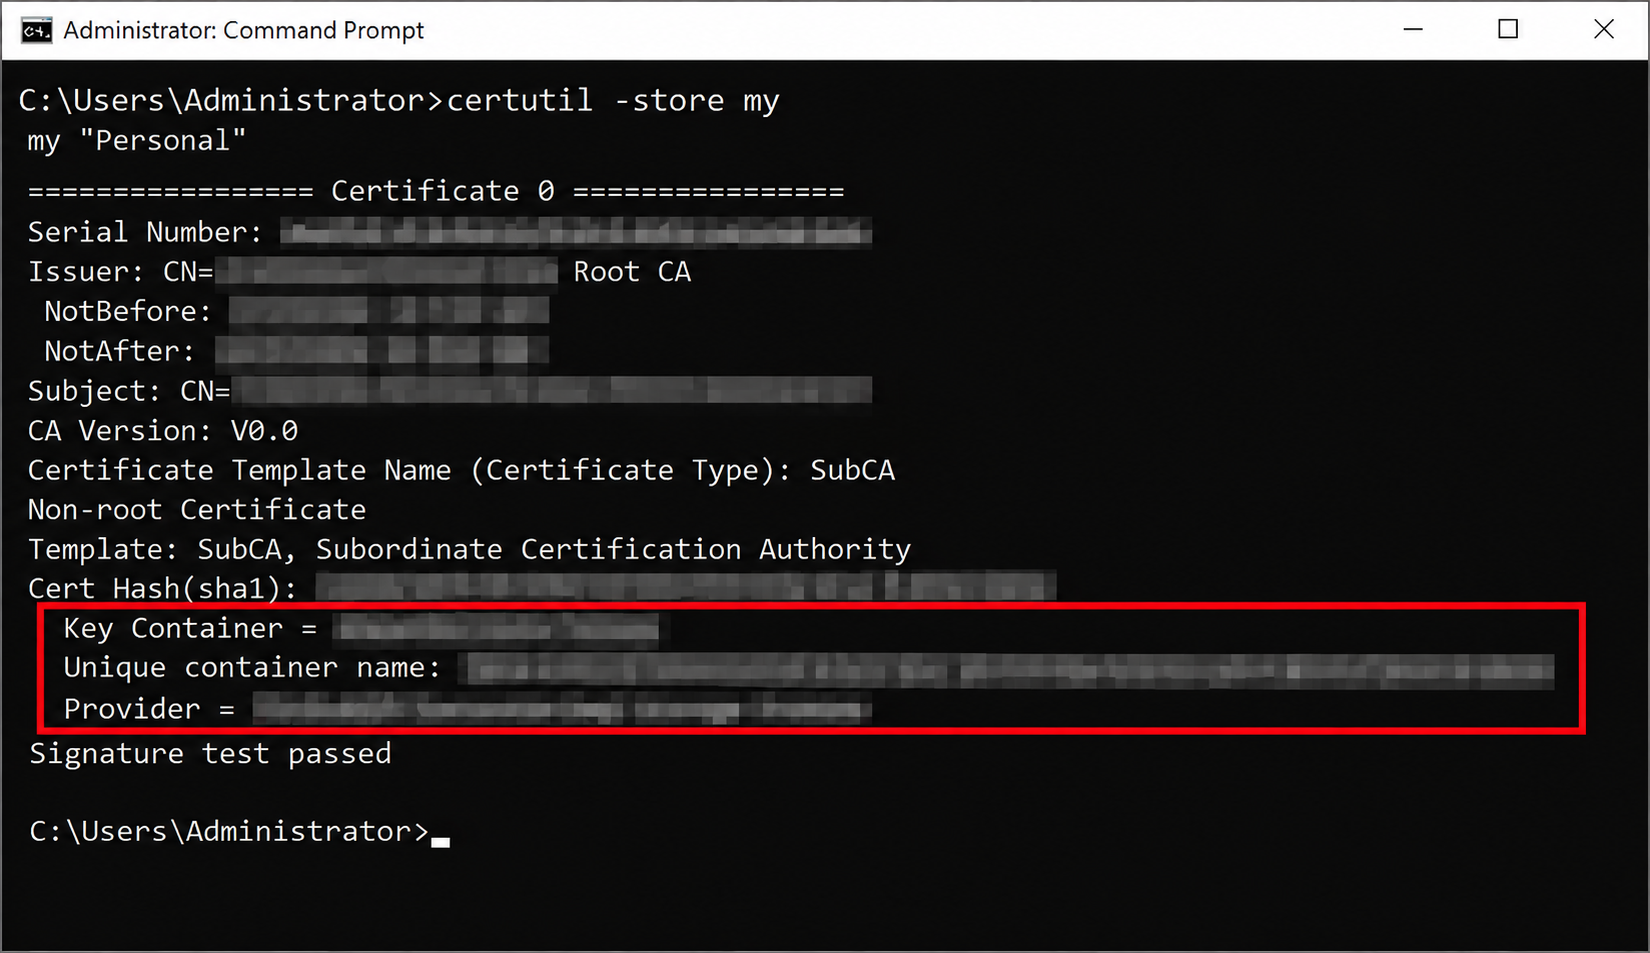1650x953 pixels.
Task: Open the Command Prompt system menu icon
Action: [37, 31]
